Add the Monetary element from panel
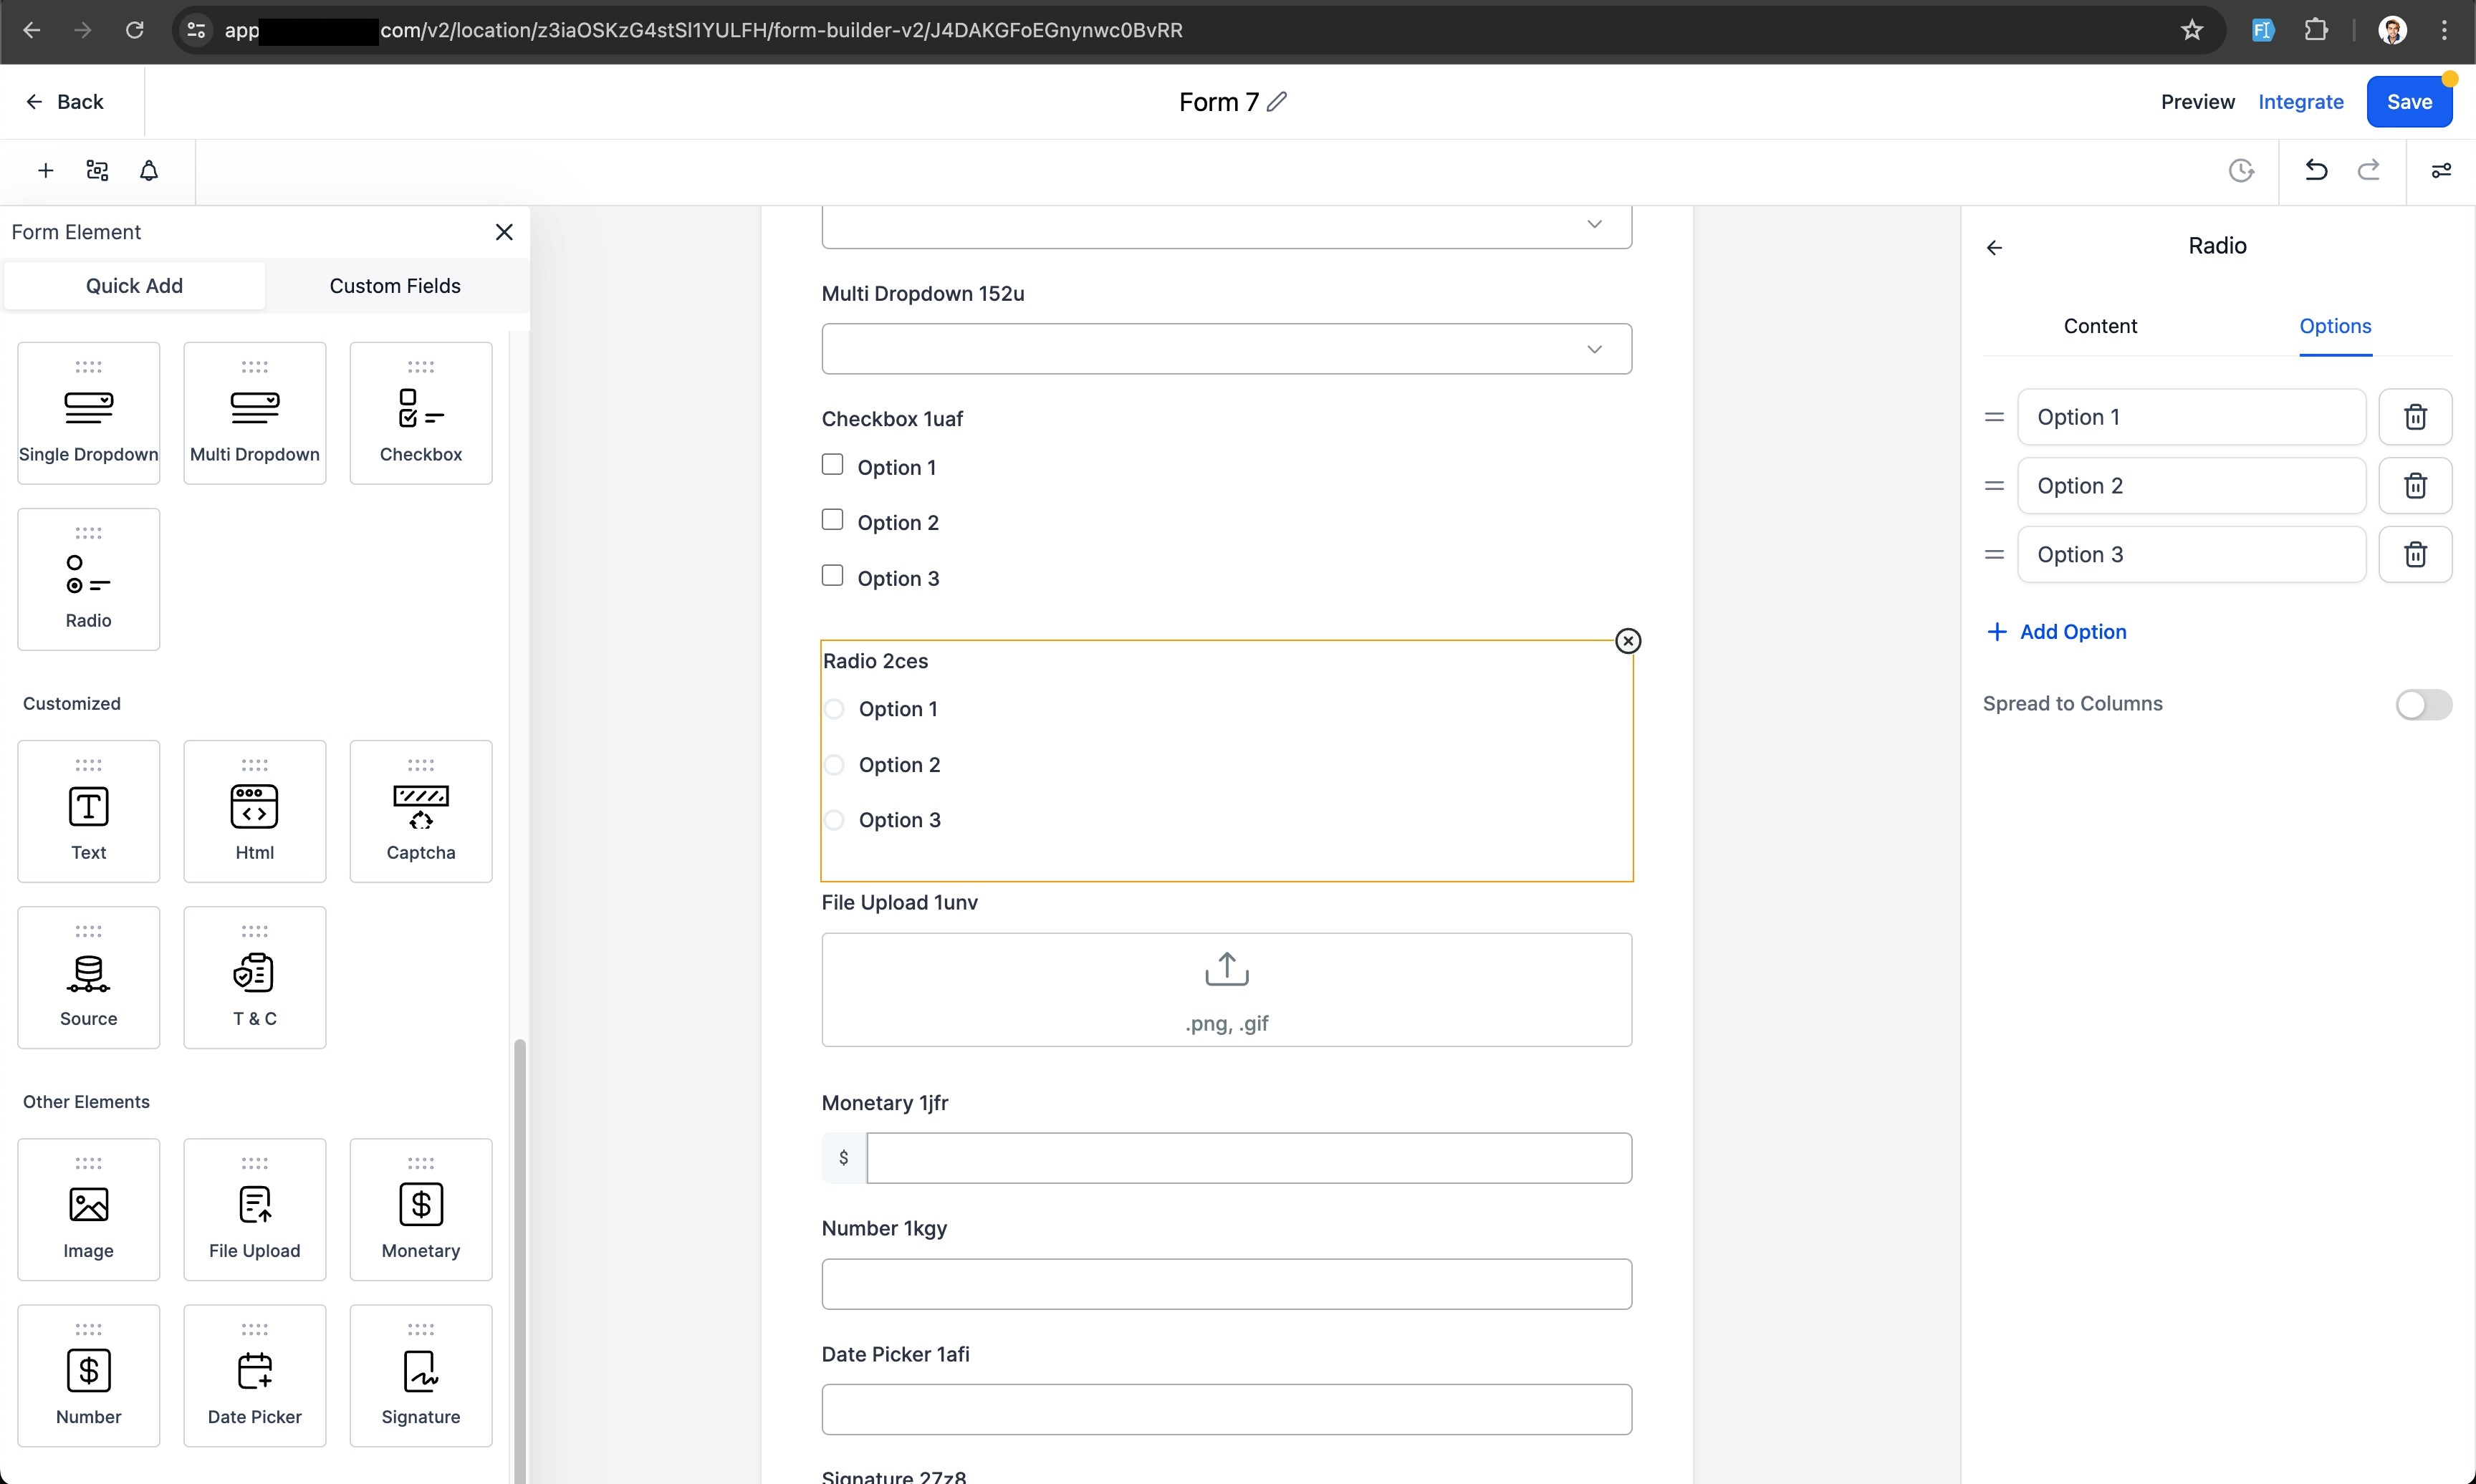This screenshot has width=2476, height=1484. click(x=421, y=1209)
